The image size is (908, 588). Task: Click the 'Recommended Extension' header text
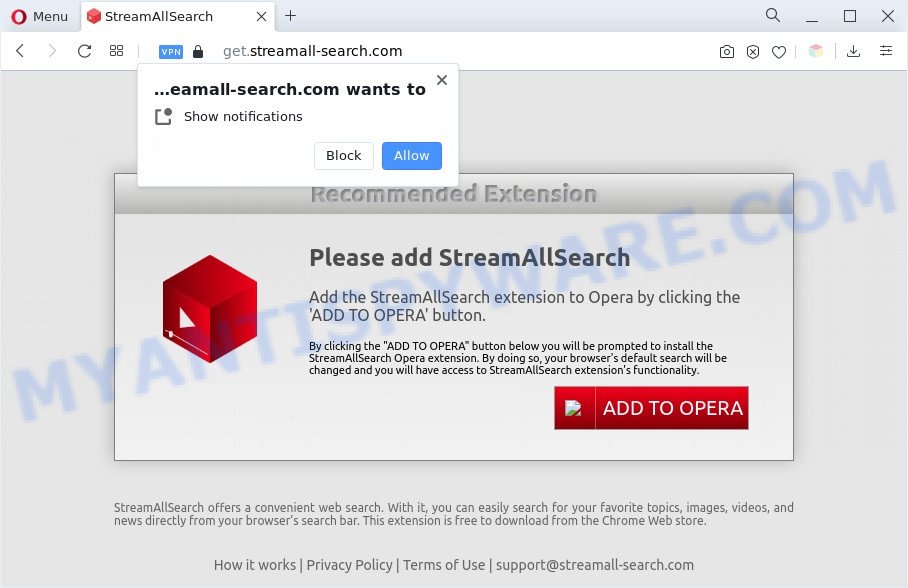[453, 194]
